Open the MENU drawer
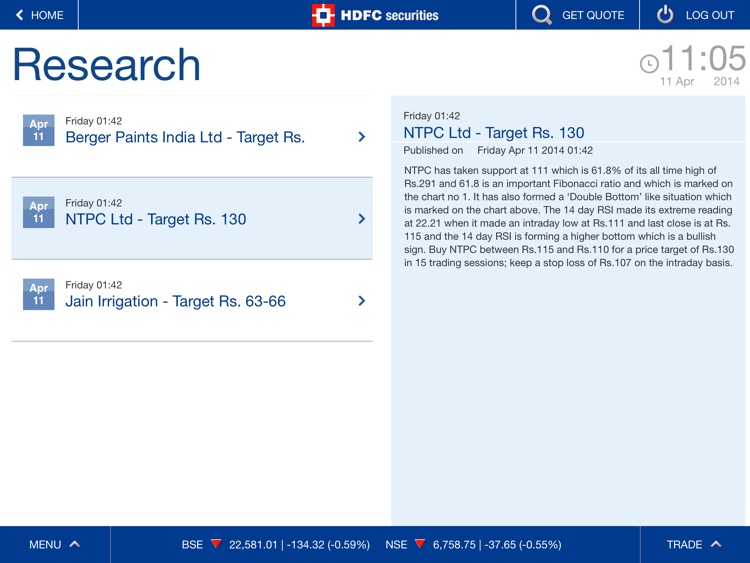Viewport: 750px width, 563px height. tap(55, 544)
